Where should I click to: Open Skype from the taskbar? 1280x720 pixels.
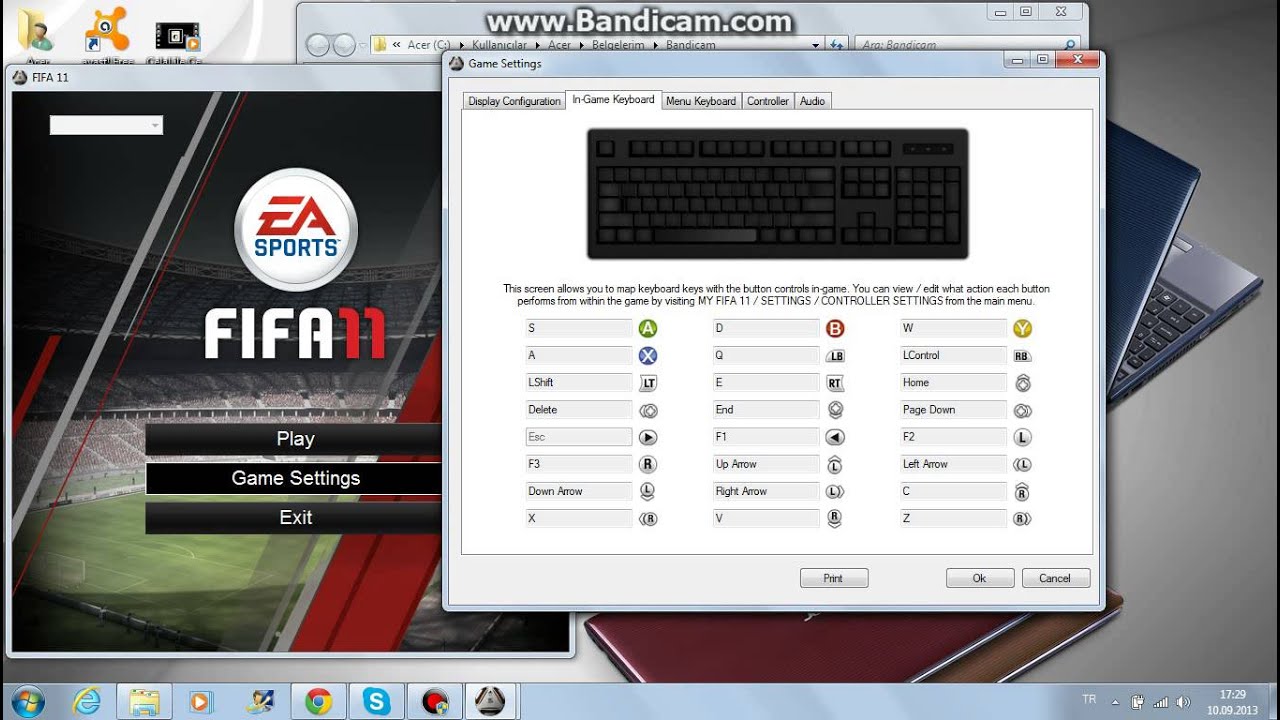(377, 702)
